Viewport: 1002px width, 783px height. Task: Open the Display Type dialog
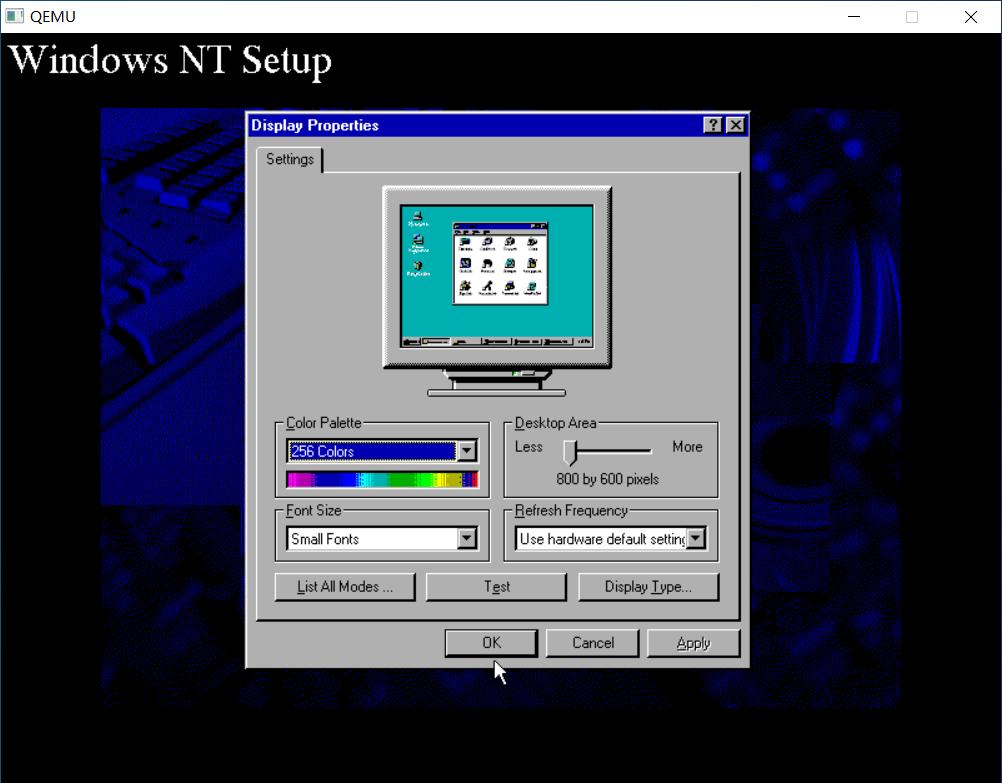point(648,587)
